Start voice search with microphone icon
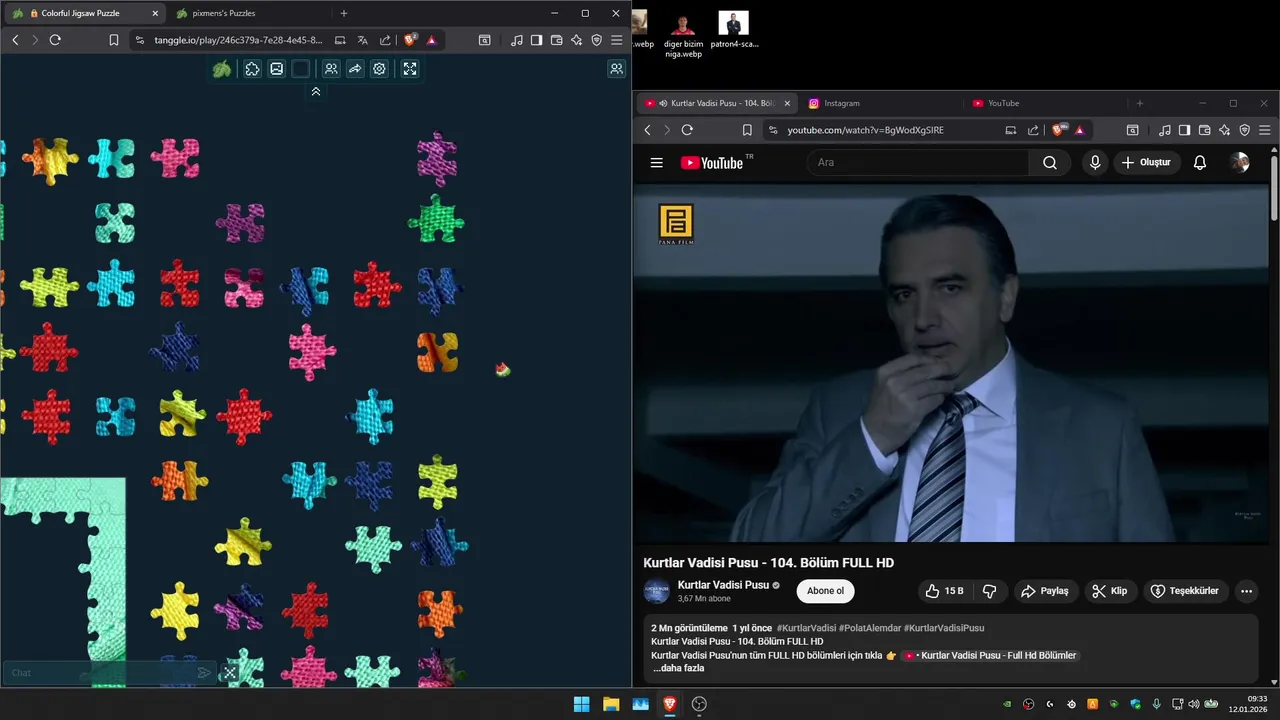1280x720 pixels. 1095,162
